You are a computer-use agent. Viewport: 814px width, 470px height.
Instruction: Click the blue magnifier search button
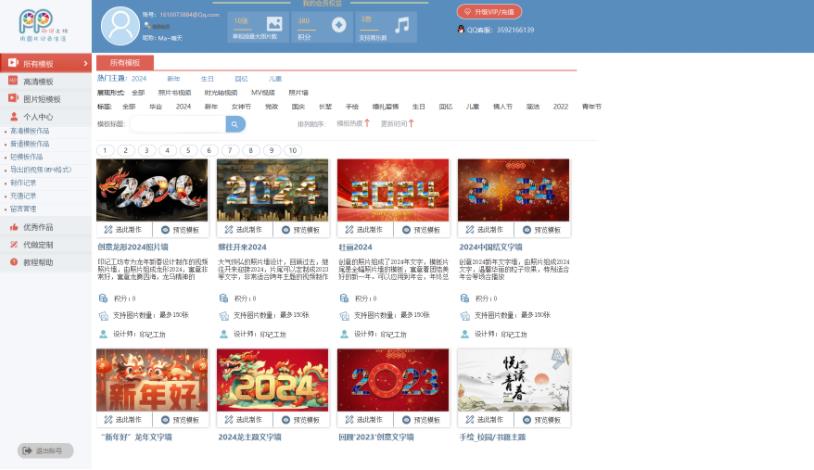point(235,124)
